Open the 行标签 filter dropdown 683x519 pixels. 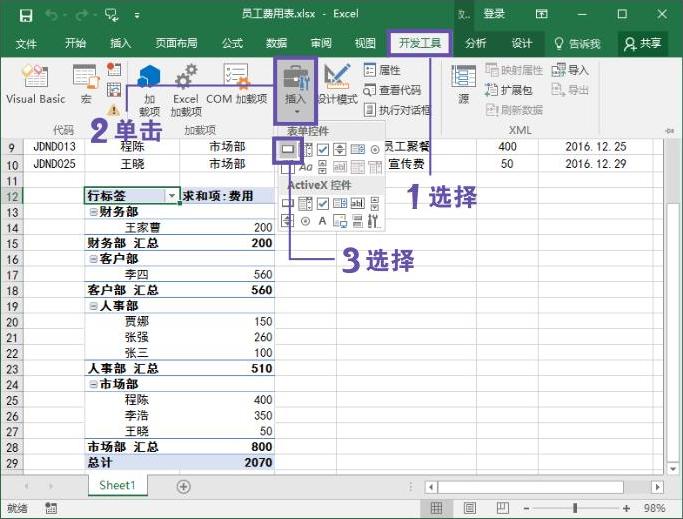172,196
